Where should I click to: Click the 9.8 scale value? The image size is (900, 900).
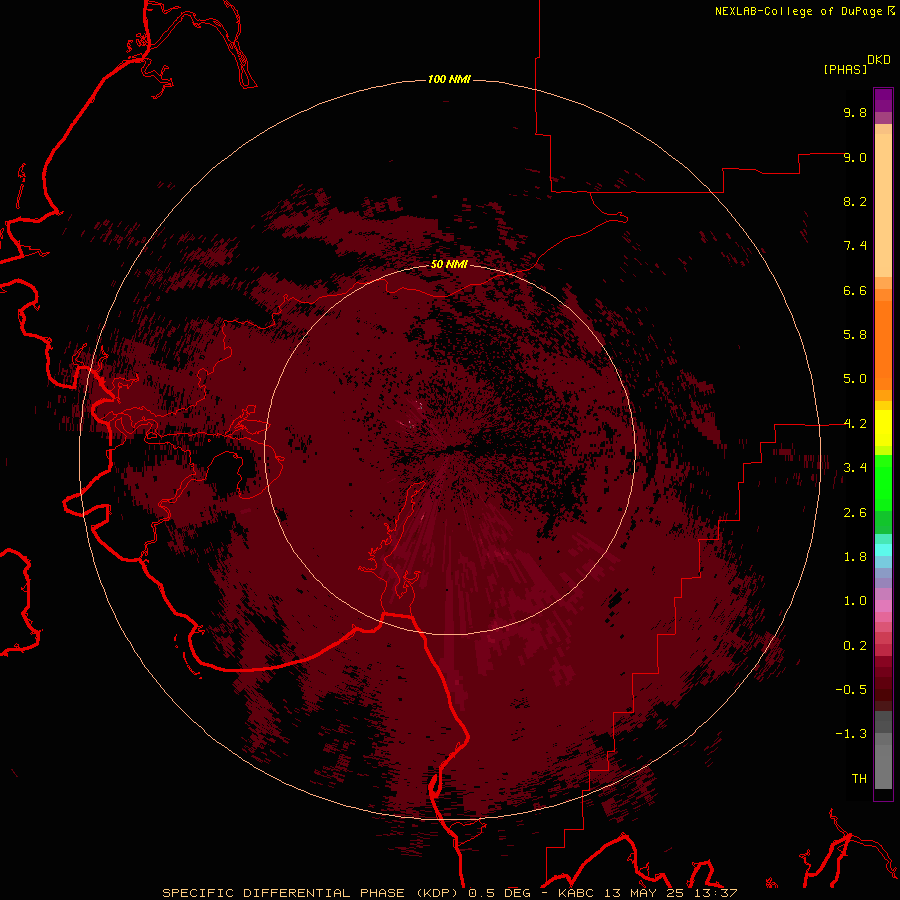pyautogui.click(x=855, y=112)
